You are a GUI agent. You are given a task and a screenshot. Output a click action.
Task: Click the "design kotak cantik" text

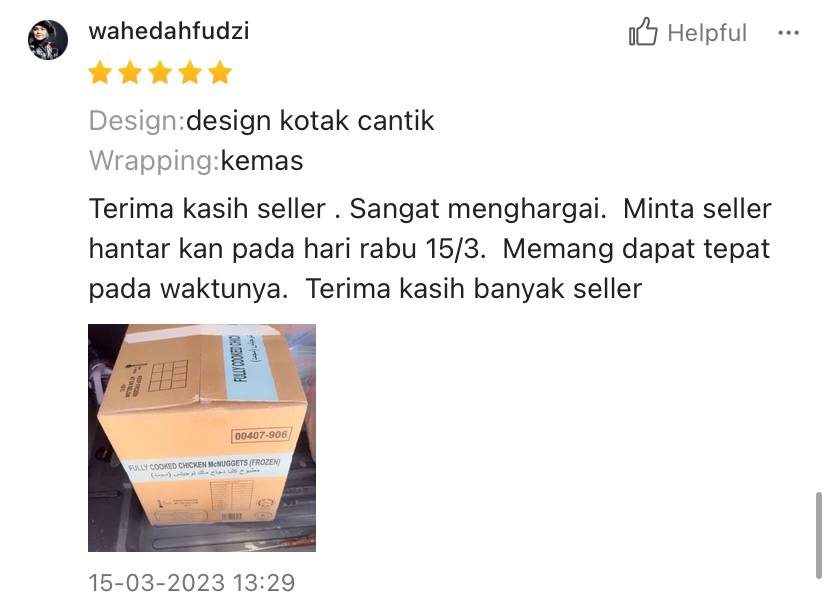click(310, 121)
